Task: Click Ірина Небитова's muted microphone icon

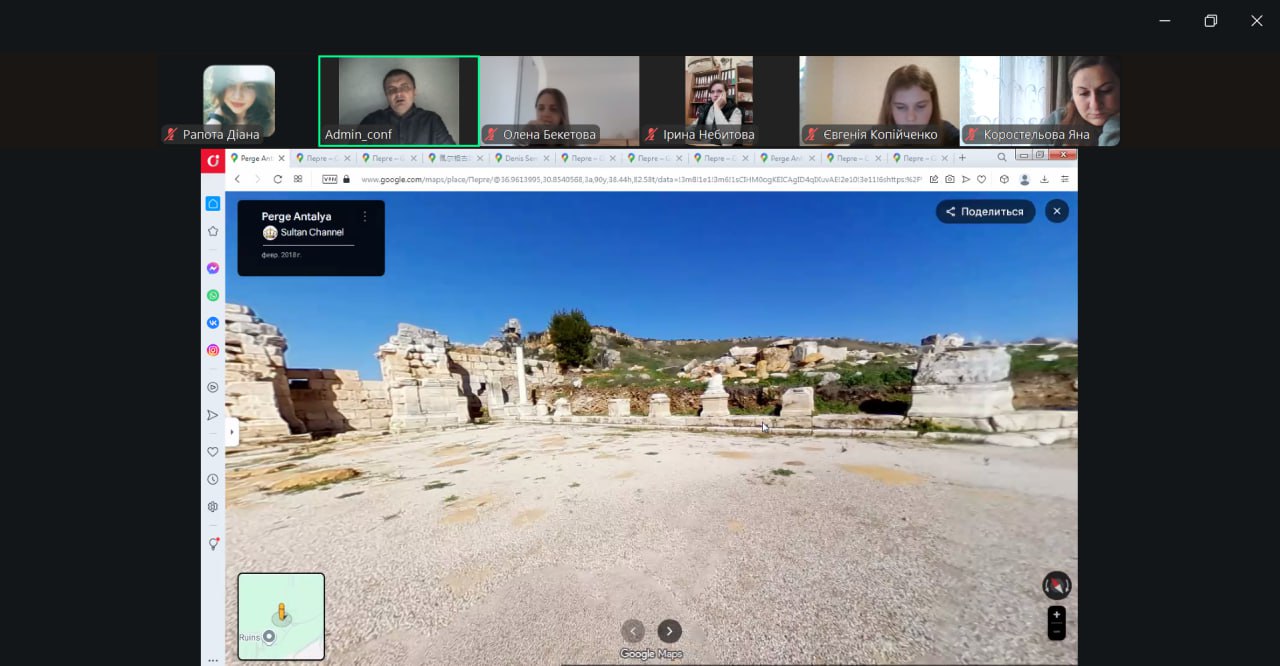Action: point(652,134)
